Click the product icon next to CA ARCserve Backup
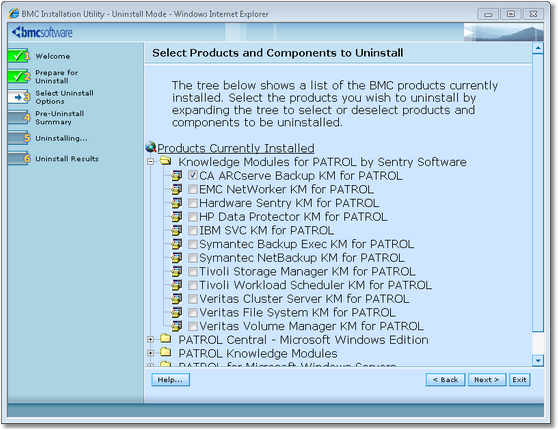The height and width of the screenshot is (431, 558). 176,175
